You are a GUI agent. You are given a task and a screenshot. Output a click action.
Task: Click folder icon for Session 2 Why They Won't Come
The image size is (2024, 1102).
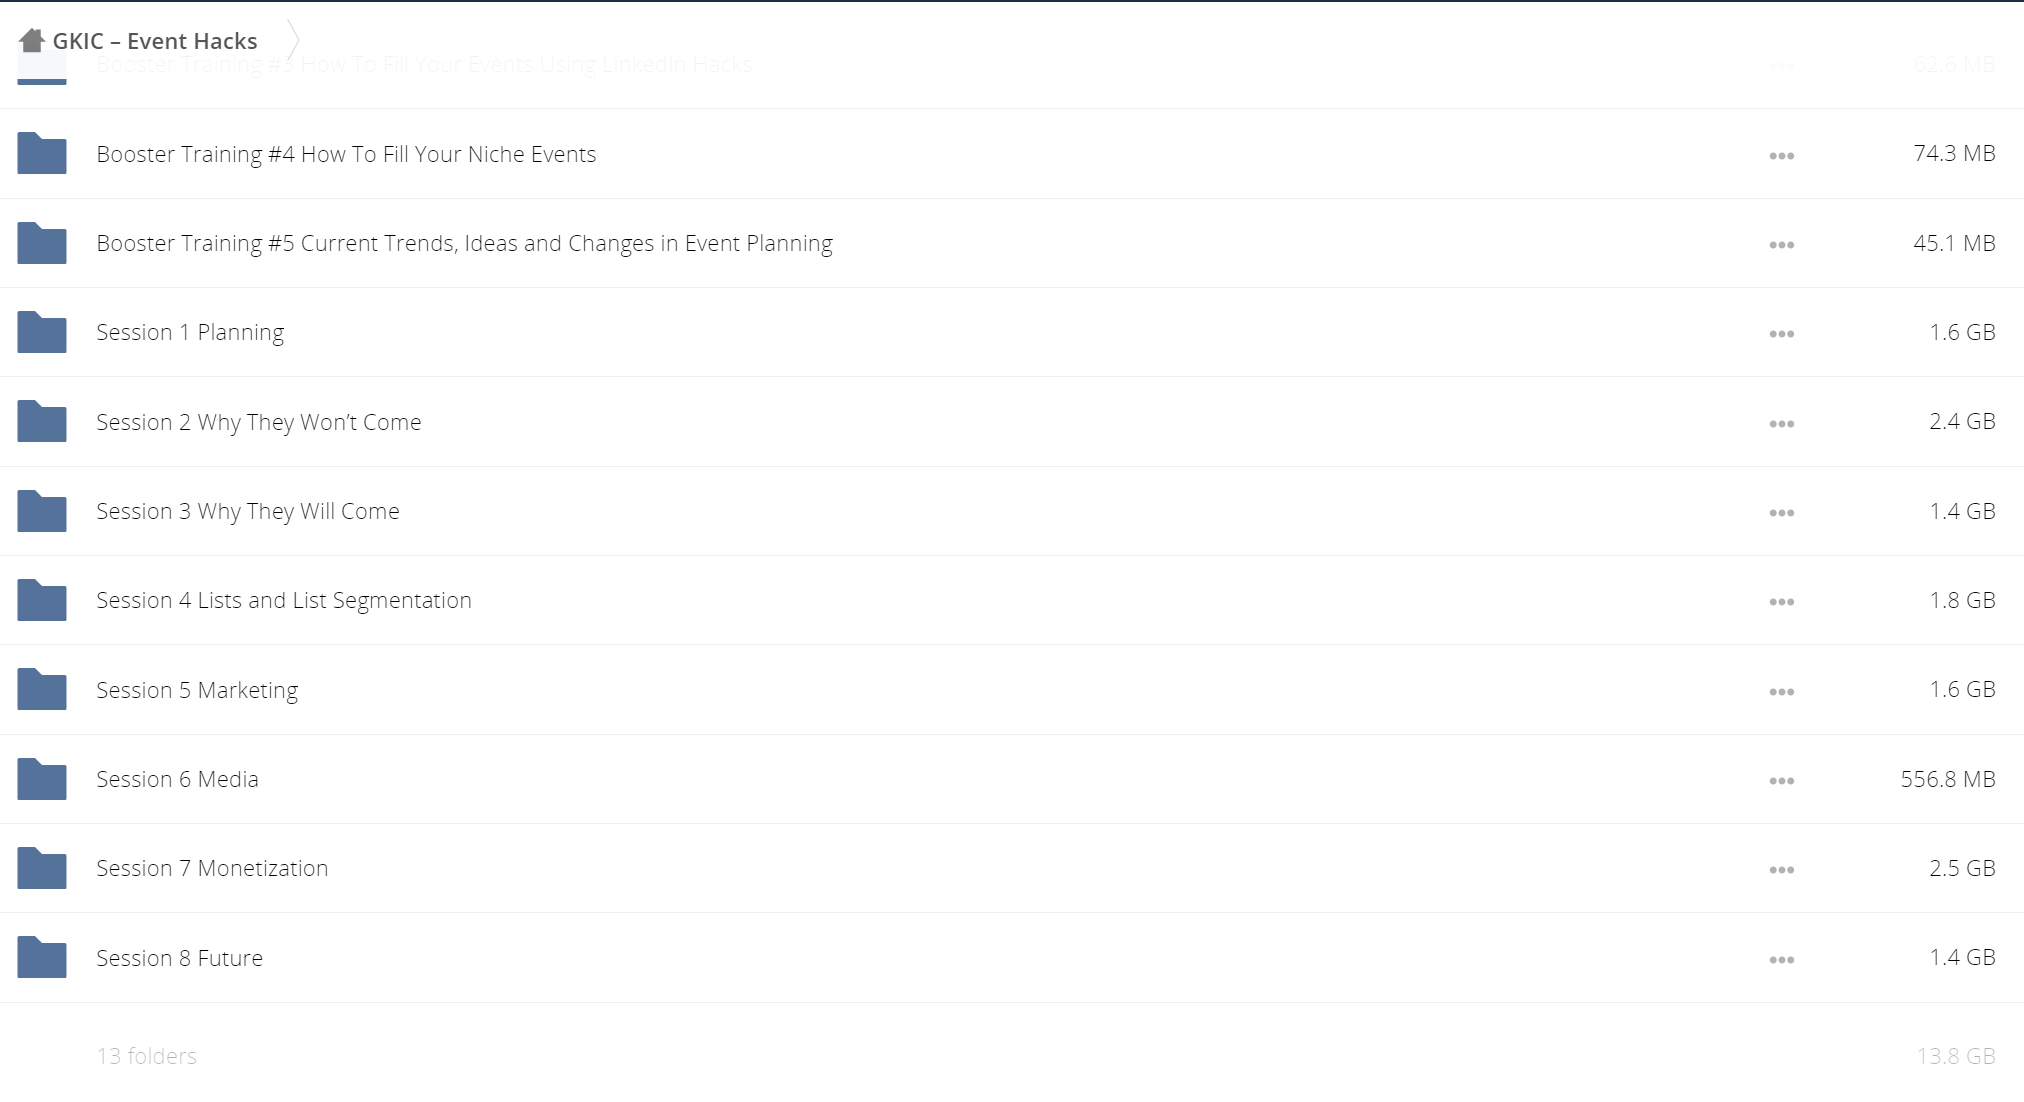pyautogui.click(x=42, y=421)
